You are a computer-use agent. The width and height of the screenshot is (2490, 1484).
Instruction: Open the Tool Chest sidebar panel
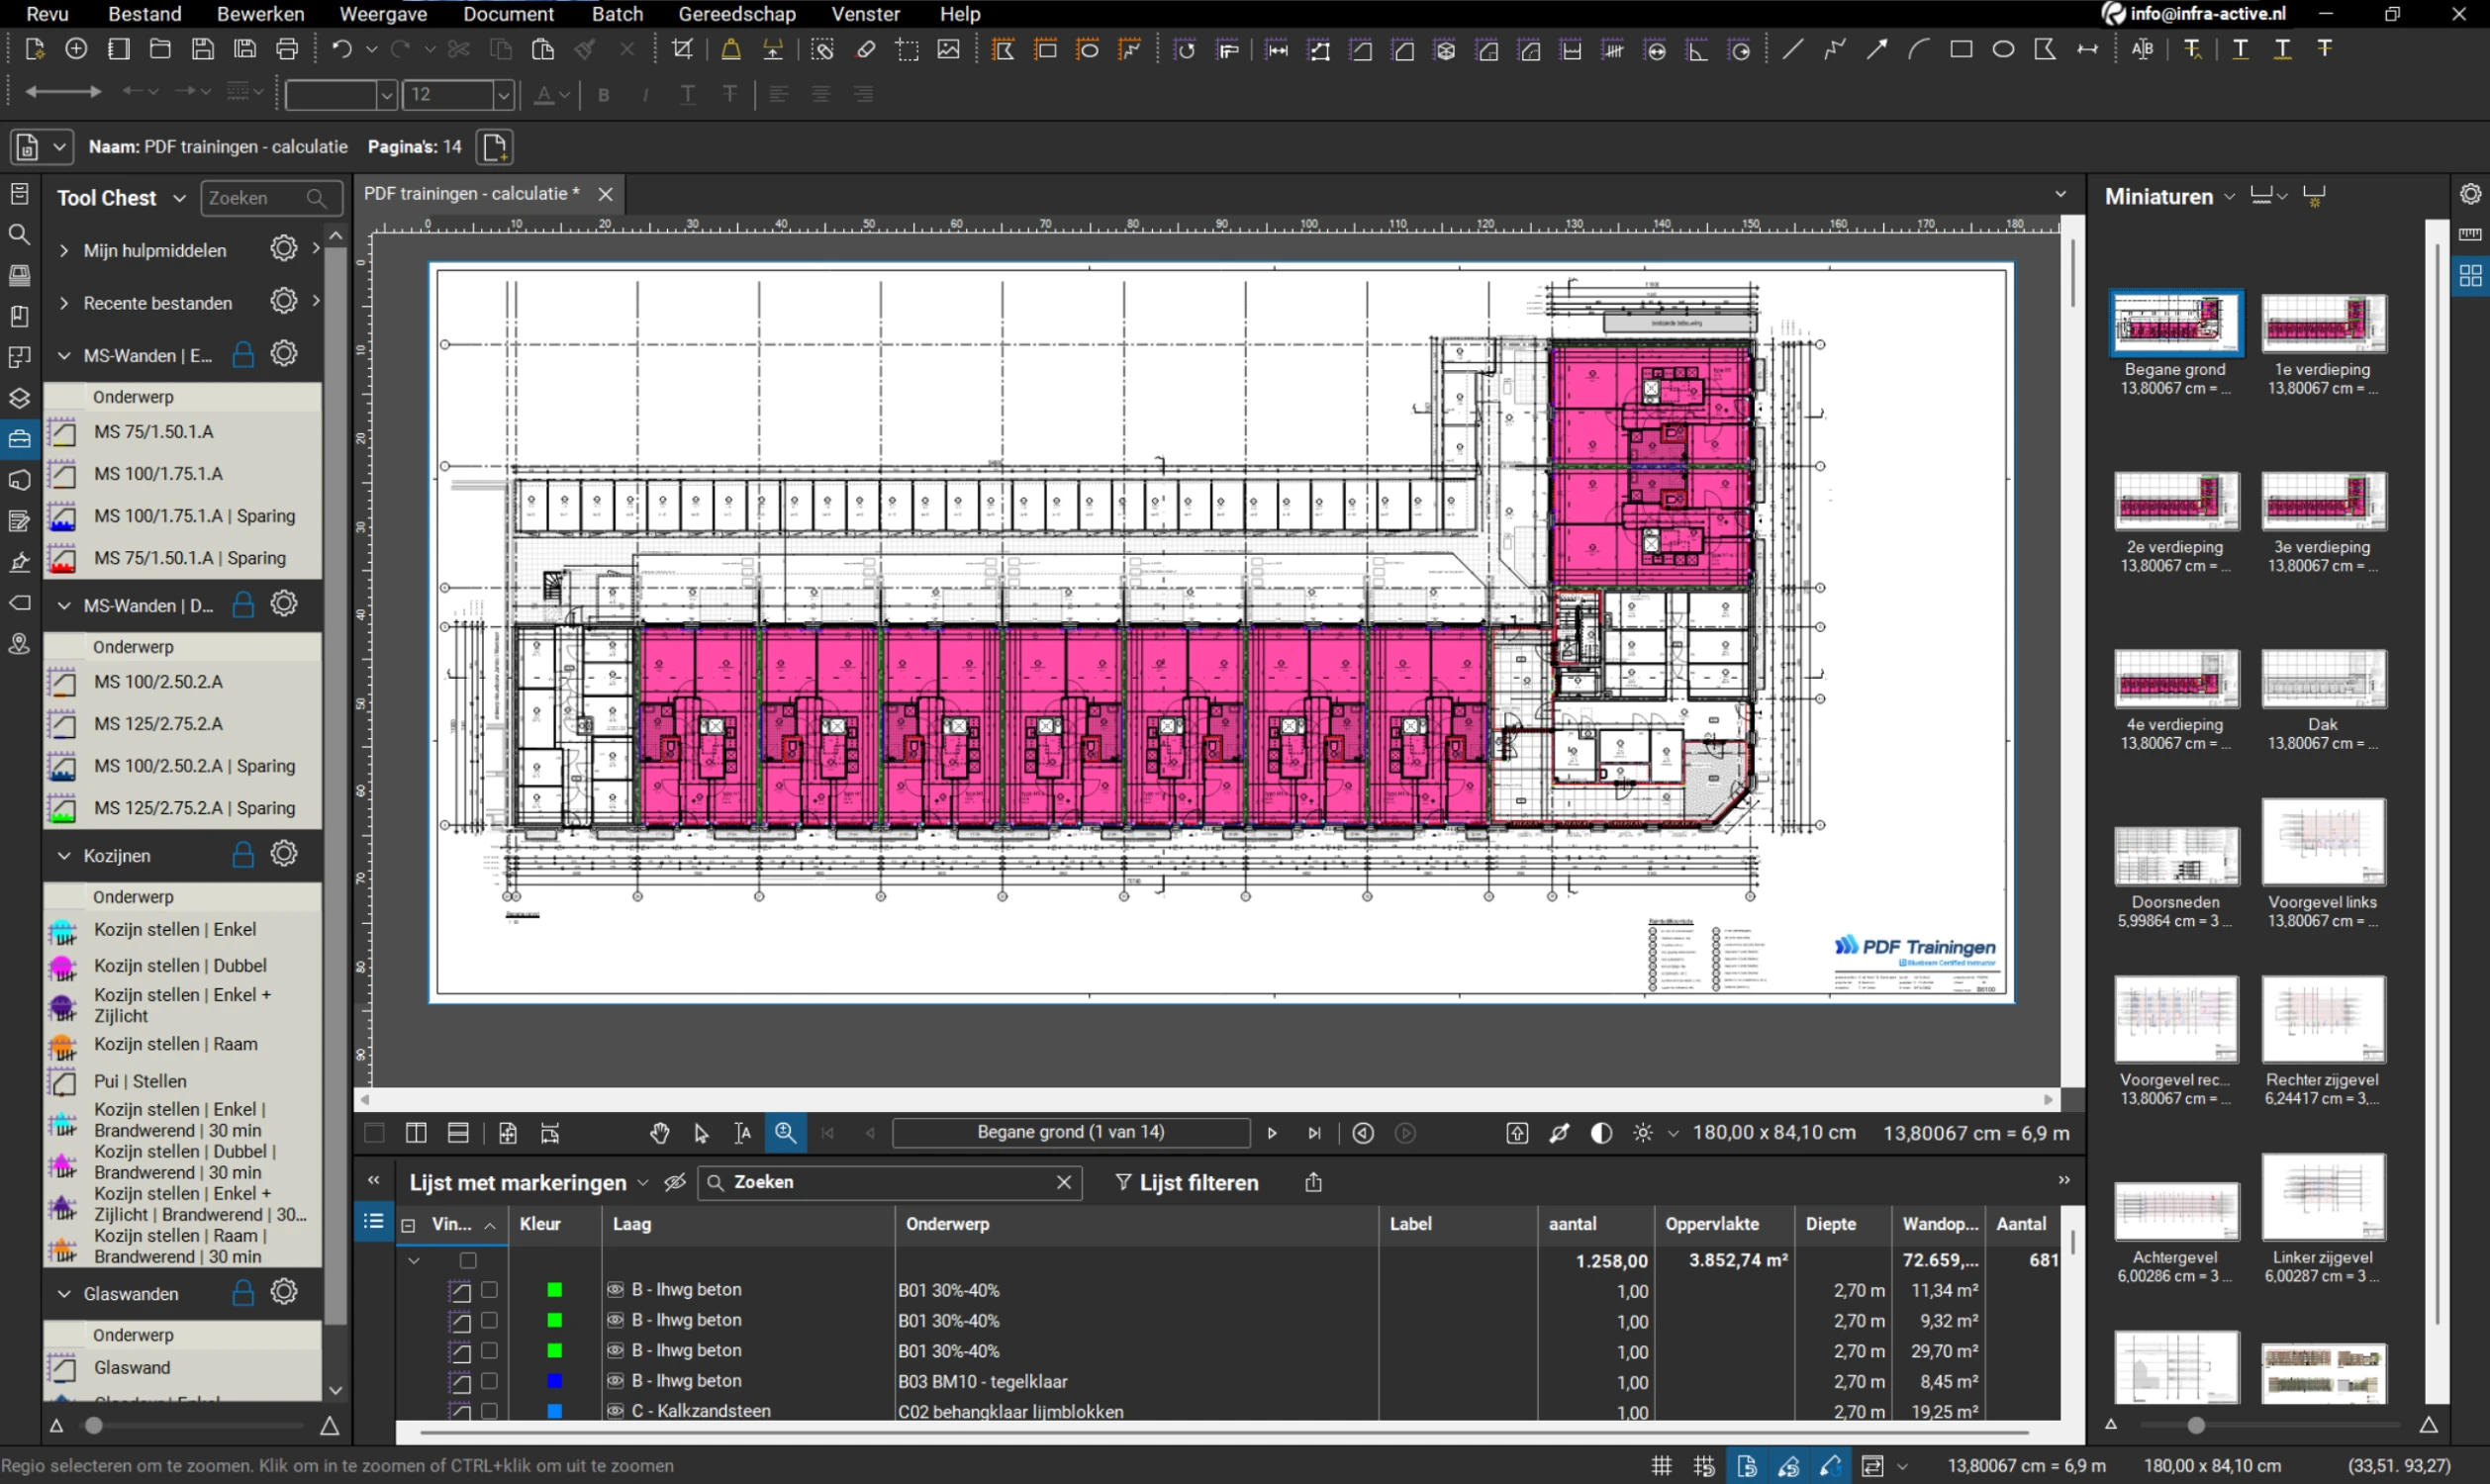[19, 439]
